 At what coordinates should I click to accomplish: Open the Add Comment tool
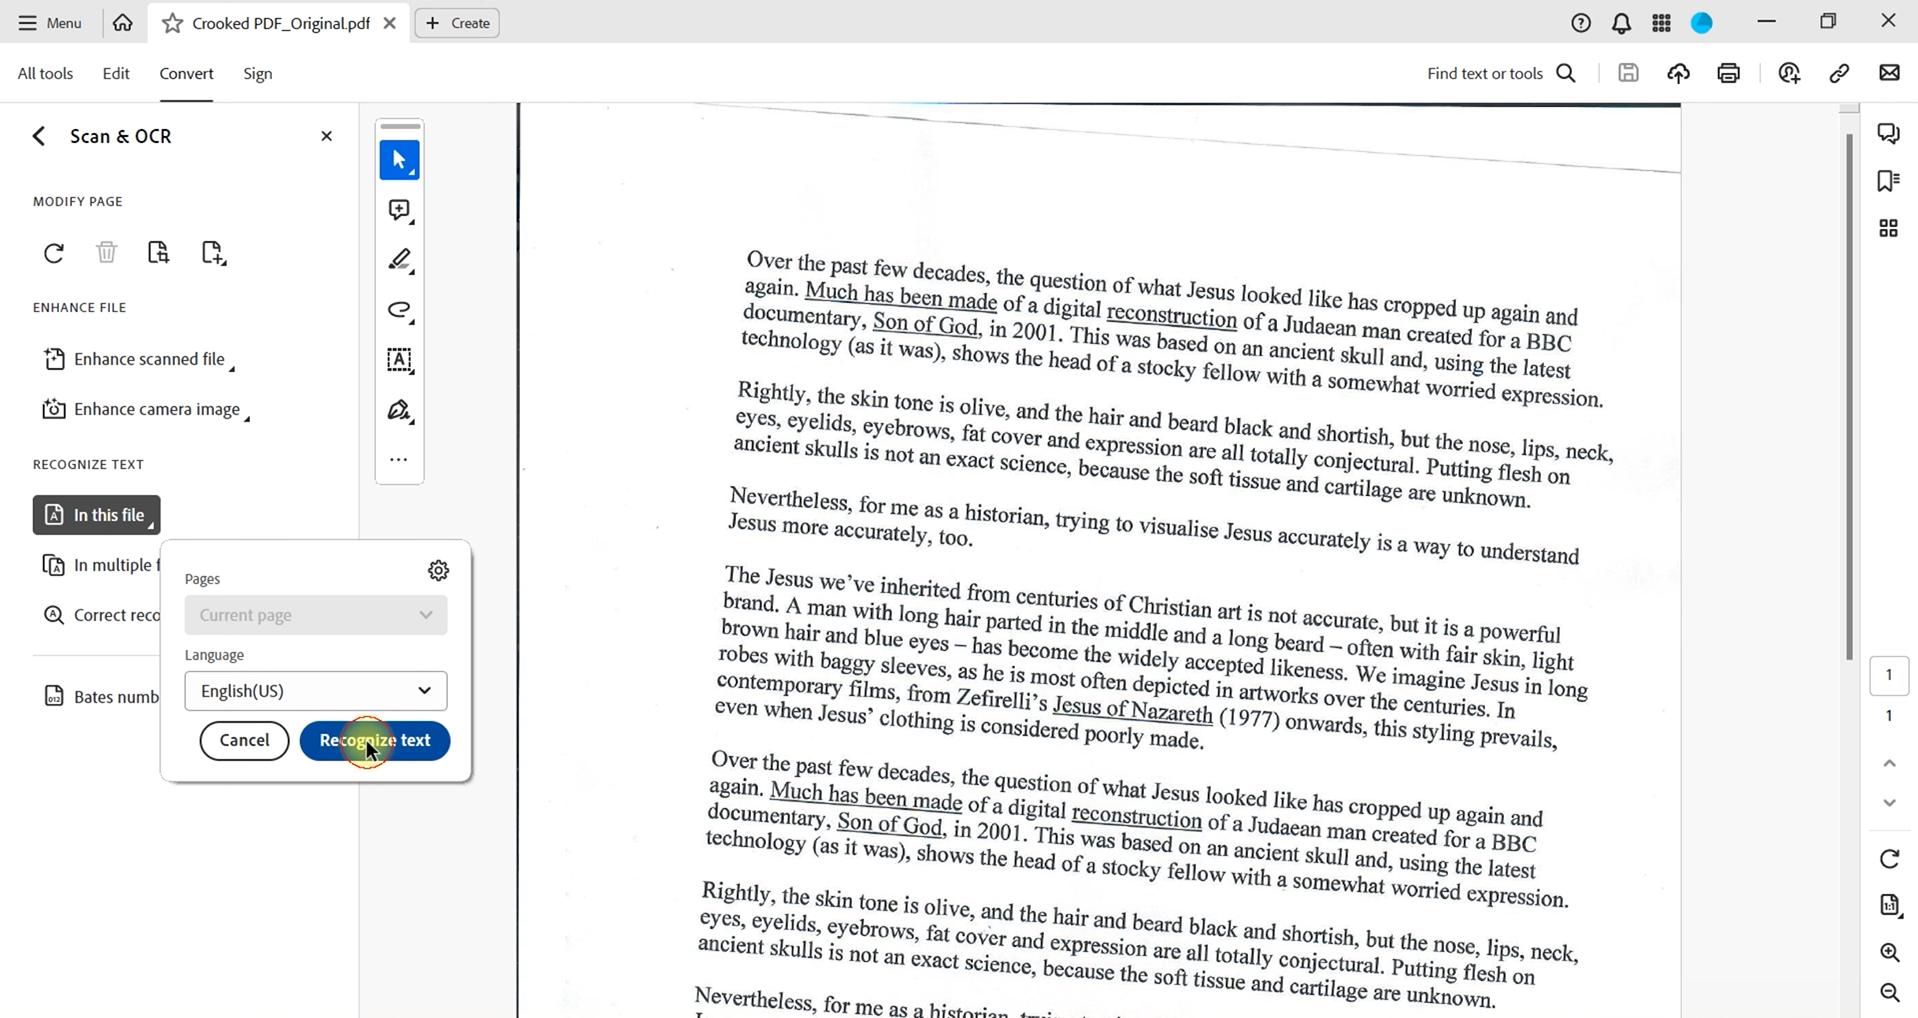398,210
